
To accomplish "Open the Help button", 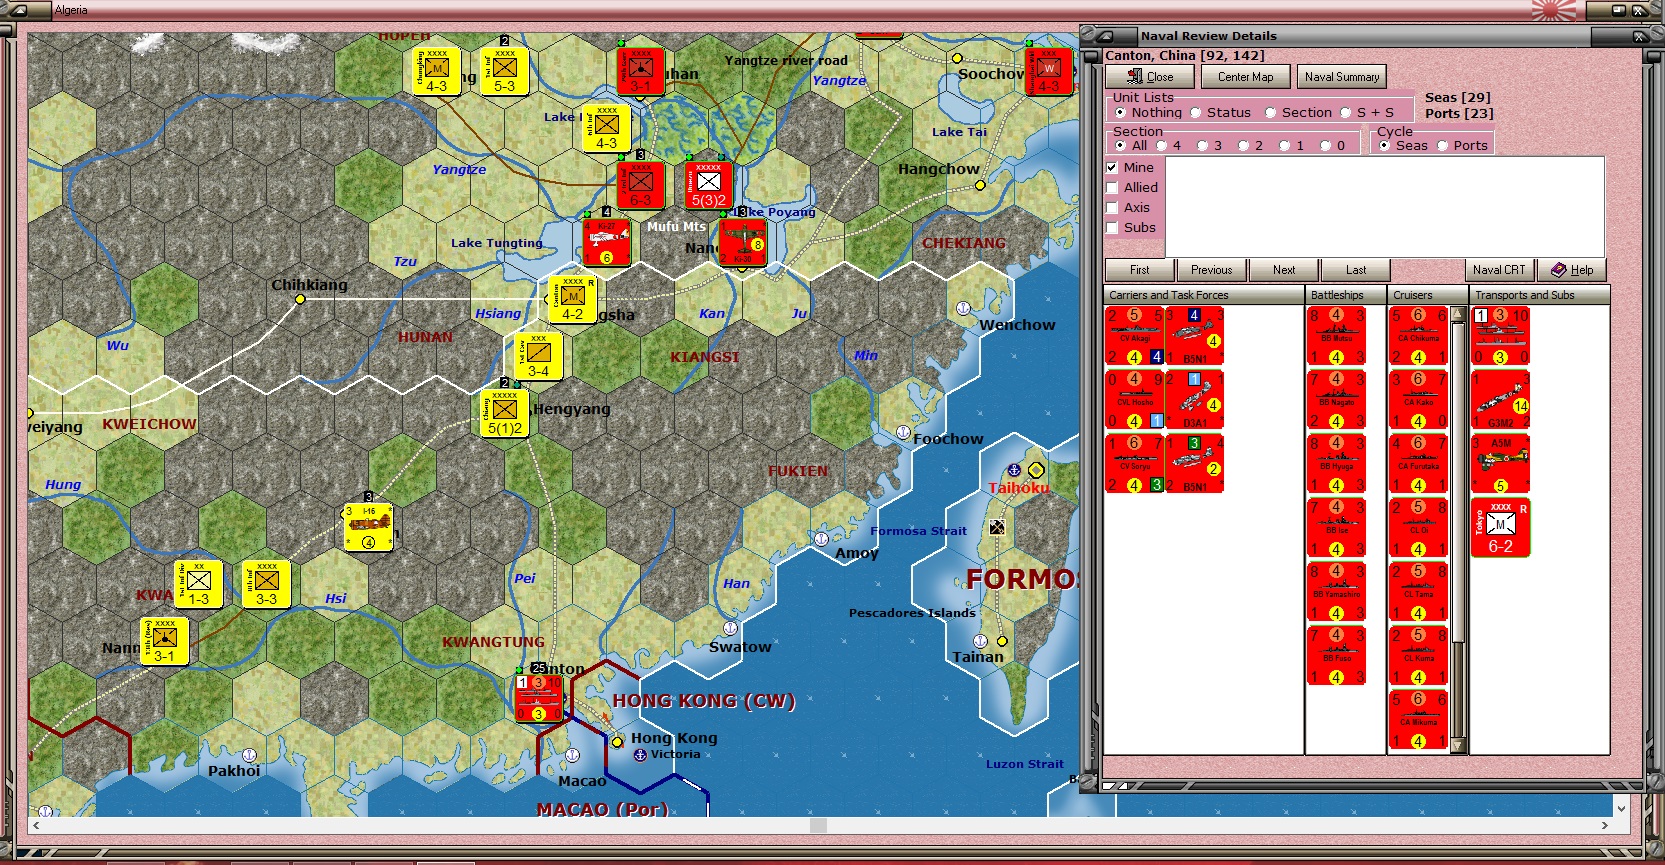I will pyautogui.click(x=1572, y=270).
